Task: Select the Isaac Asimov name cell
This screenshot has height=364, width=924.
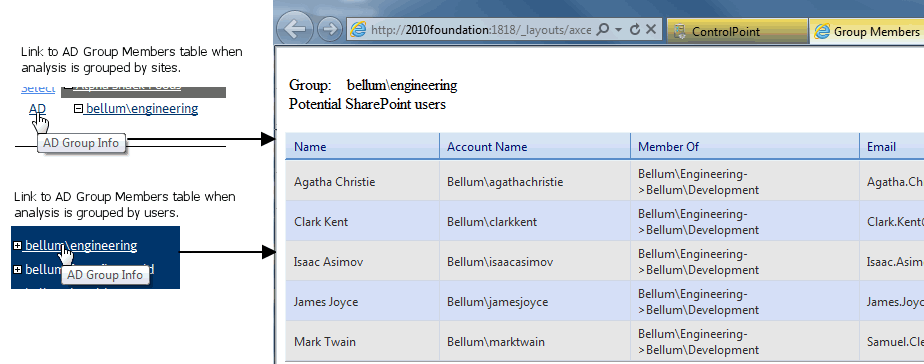Action: pyautogui.click(x=362, y=262)
